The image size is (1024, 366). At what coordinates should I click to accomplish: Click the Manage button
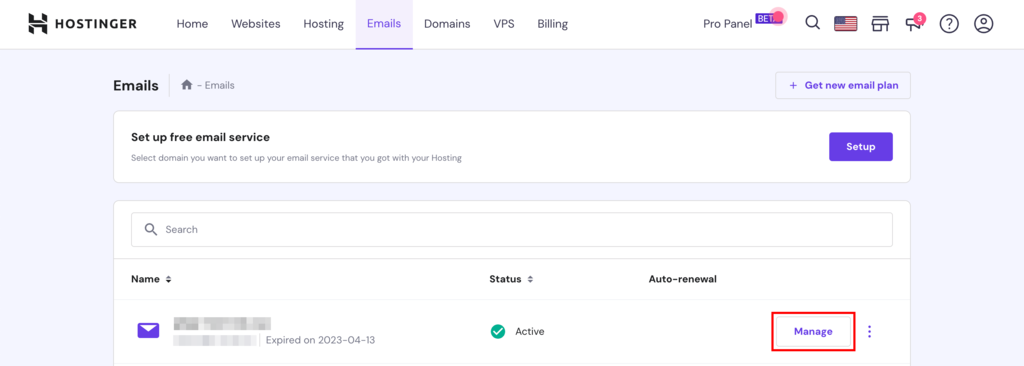(x=813, y=331)
